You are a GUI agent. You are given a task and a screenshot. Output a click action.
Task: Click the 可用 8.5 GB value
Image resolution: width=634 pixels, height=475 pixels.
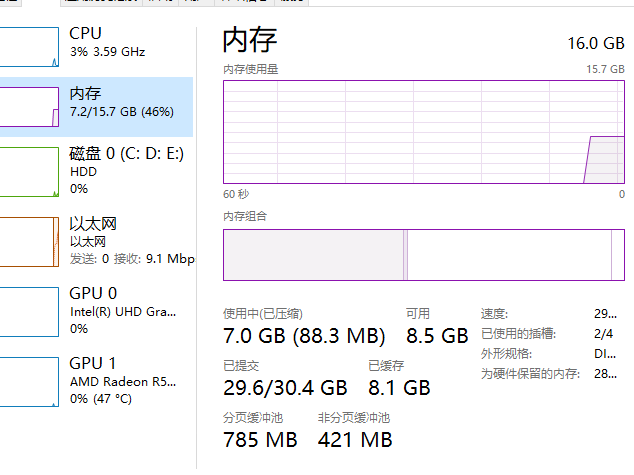pos(436,335)
